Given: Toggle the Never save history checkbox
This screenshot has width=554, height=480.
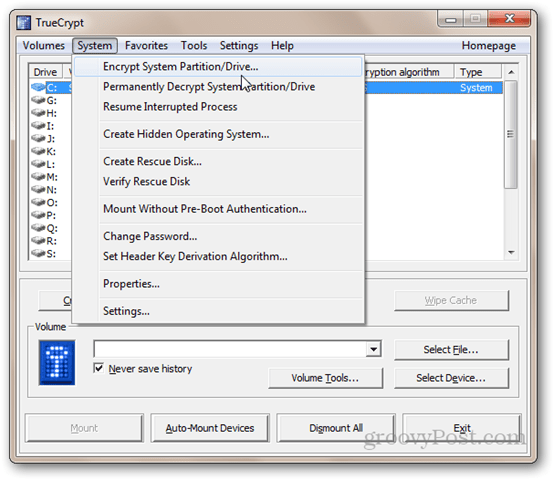Looking at the screenshot, I should pyautogui.click(x=99, y=368).
